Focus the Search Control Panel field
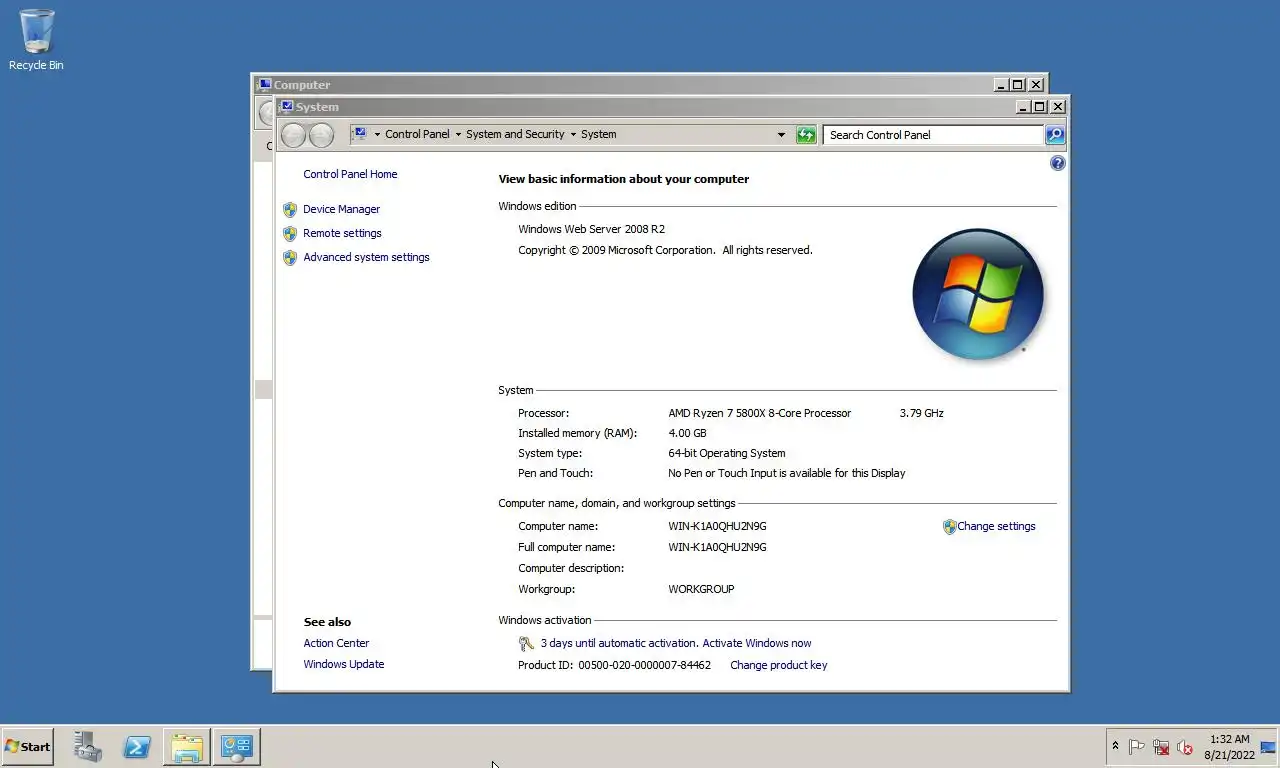The height and width of the screenshot is (768, 1280). coord(933,134)
